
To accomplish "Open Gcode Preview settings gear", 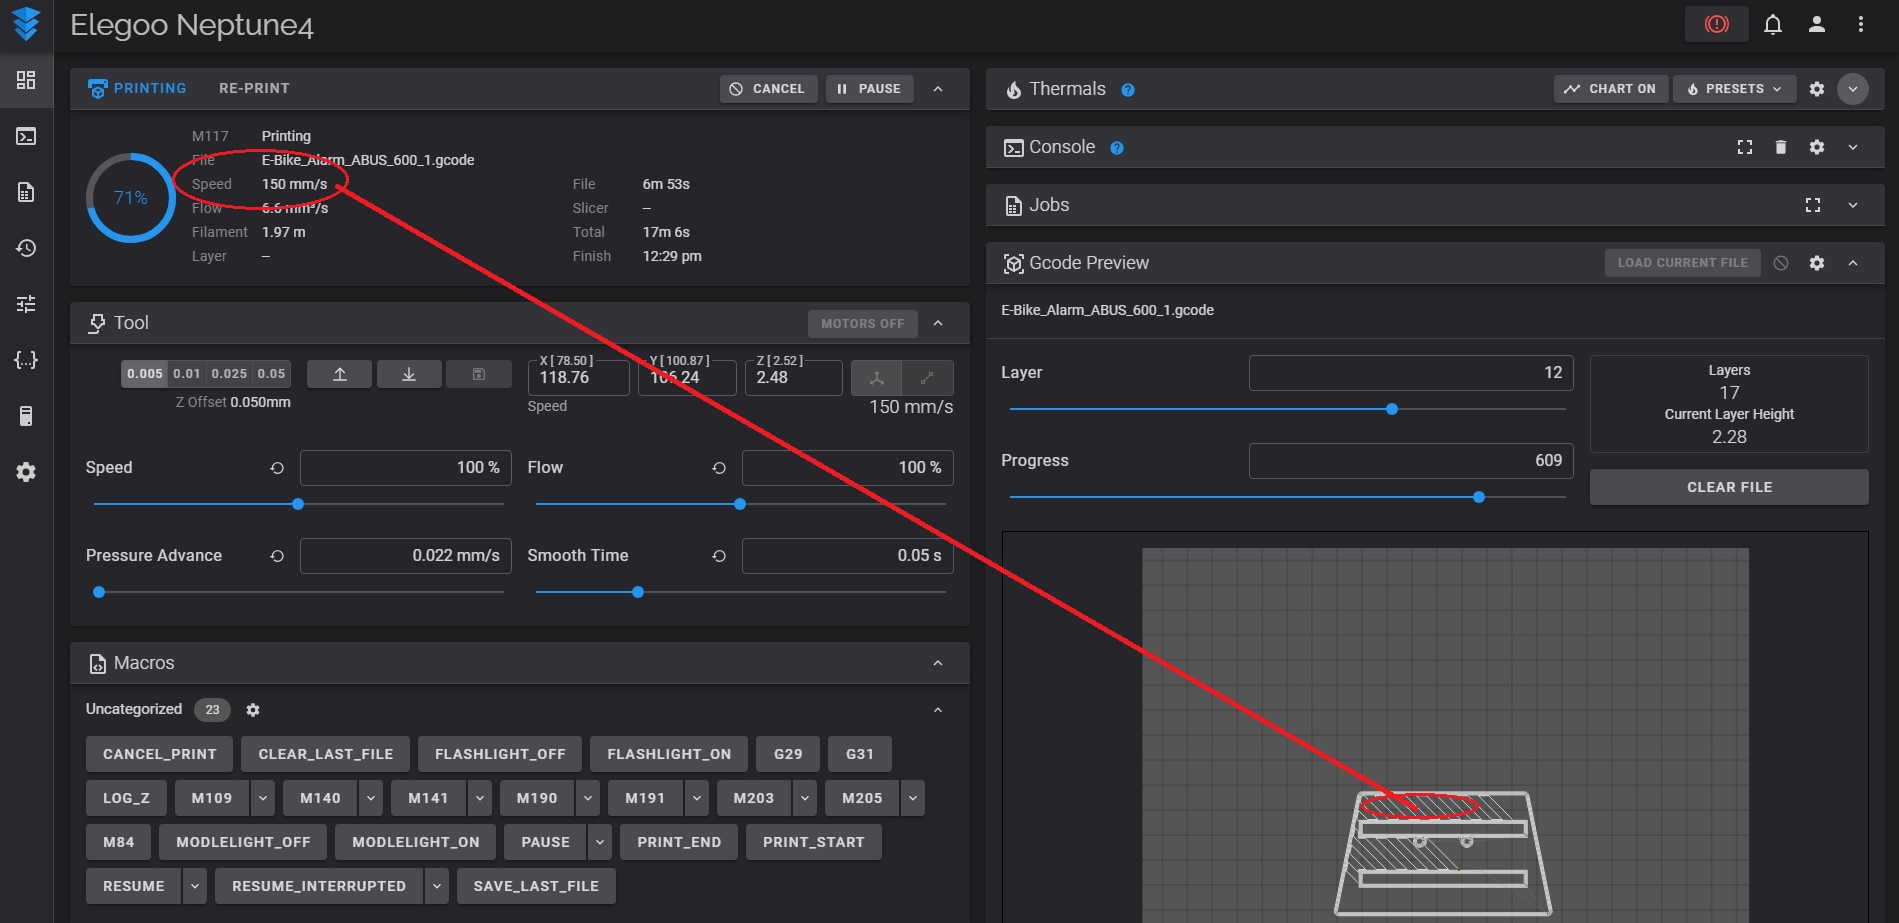I will point(1817,263).
